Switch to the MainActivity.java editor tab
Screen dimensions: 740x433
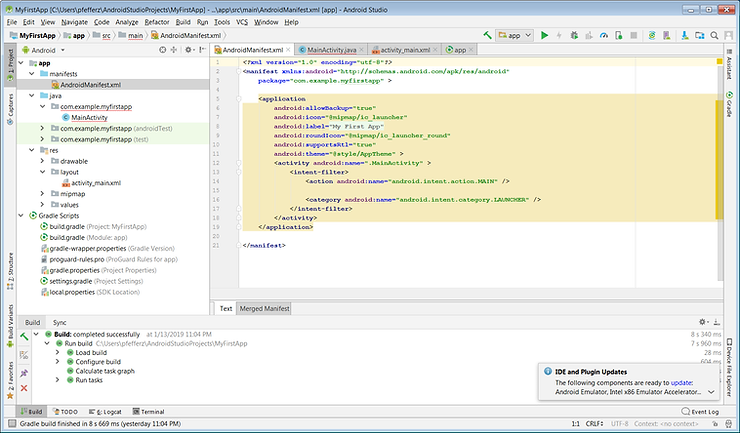click(x=331, y=50)
